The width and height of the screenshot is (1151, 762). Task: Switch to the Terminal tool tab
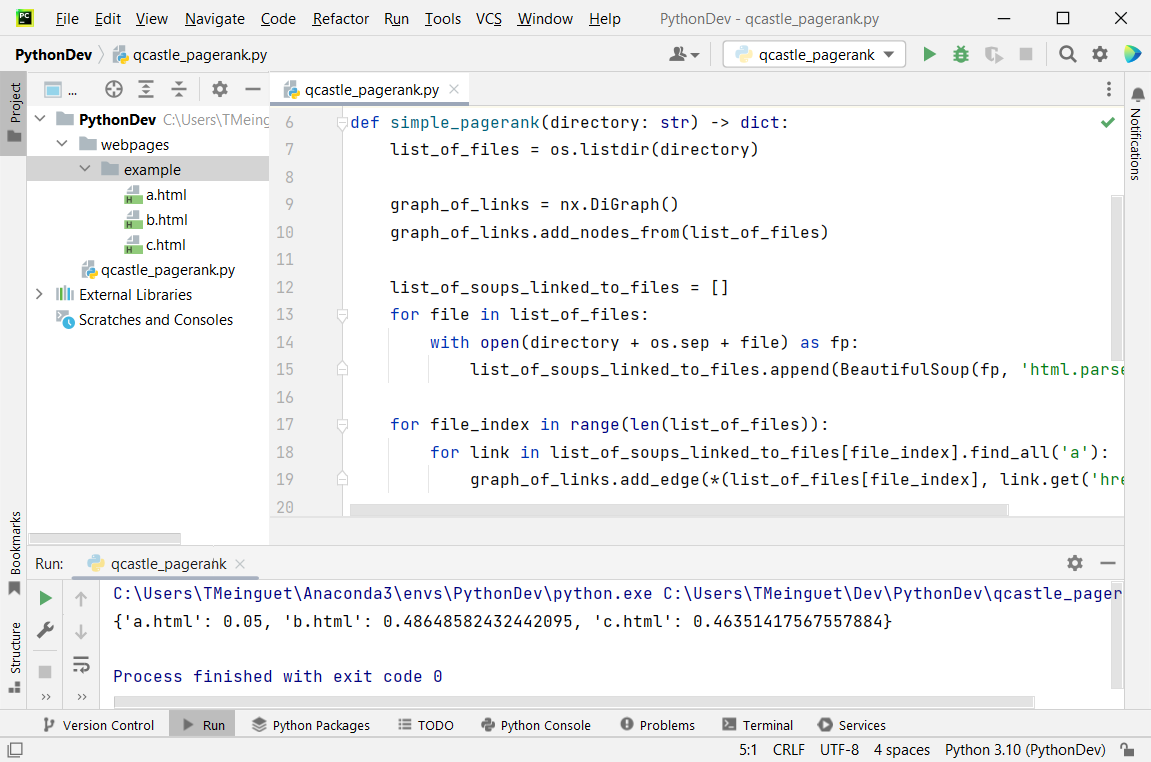tap(757, 725)
